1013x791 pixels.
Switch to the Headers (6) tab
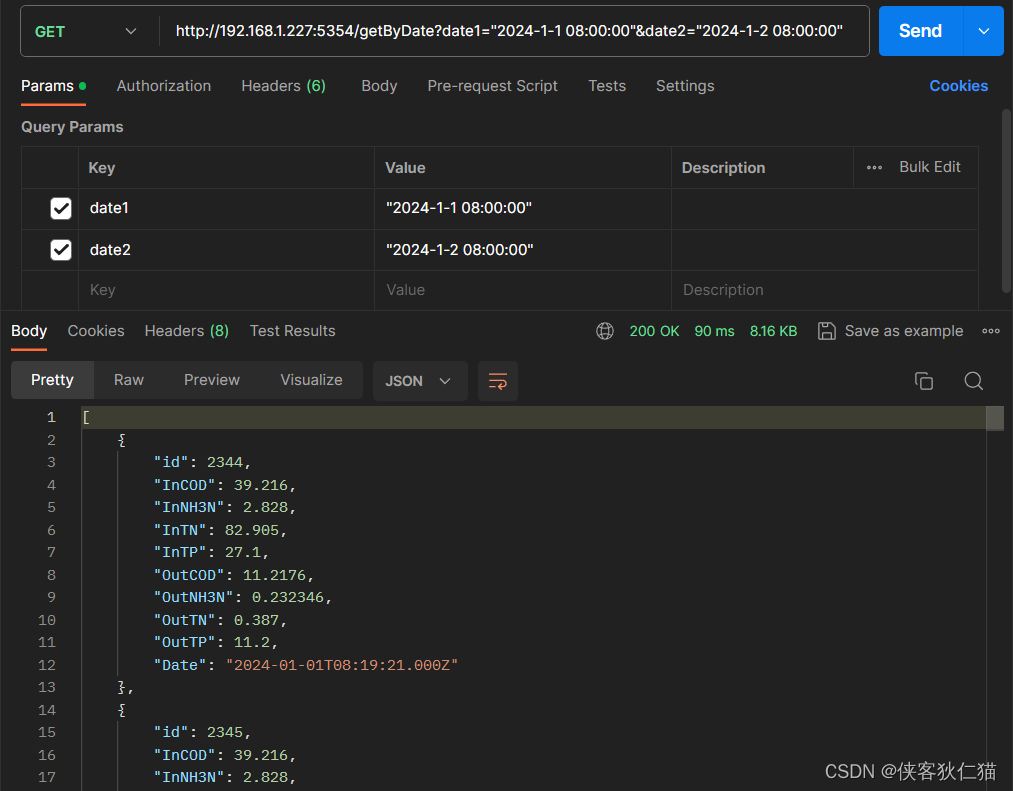283,86
